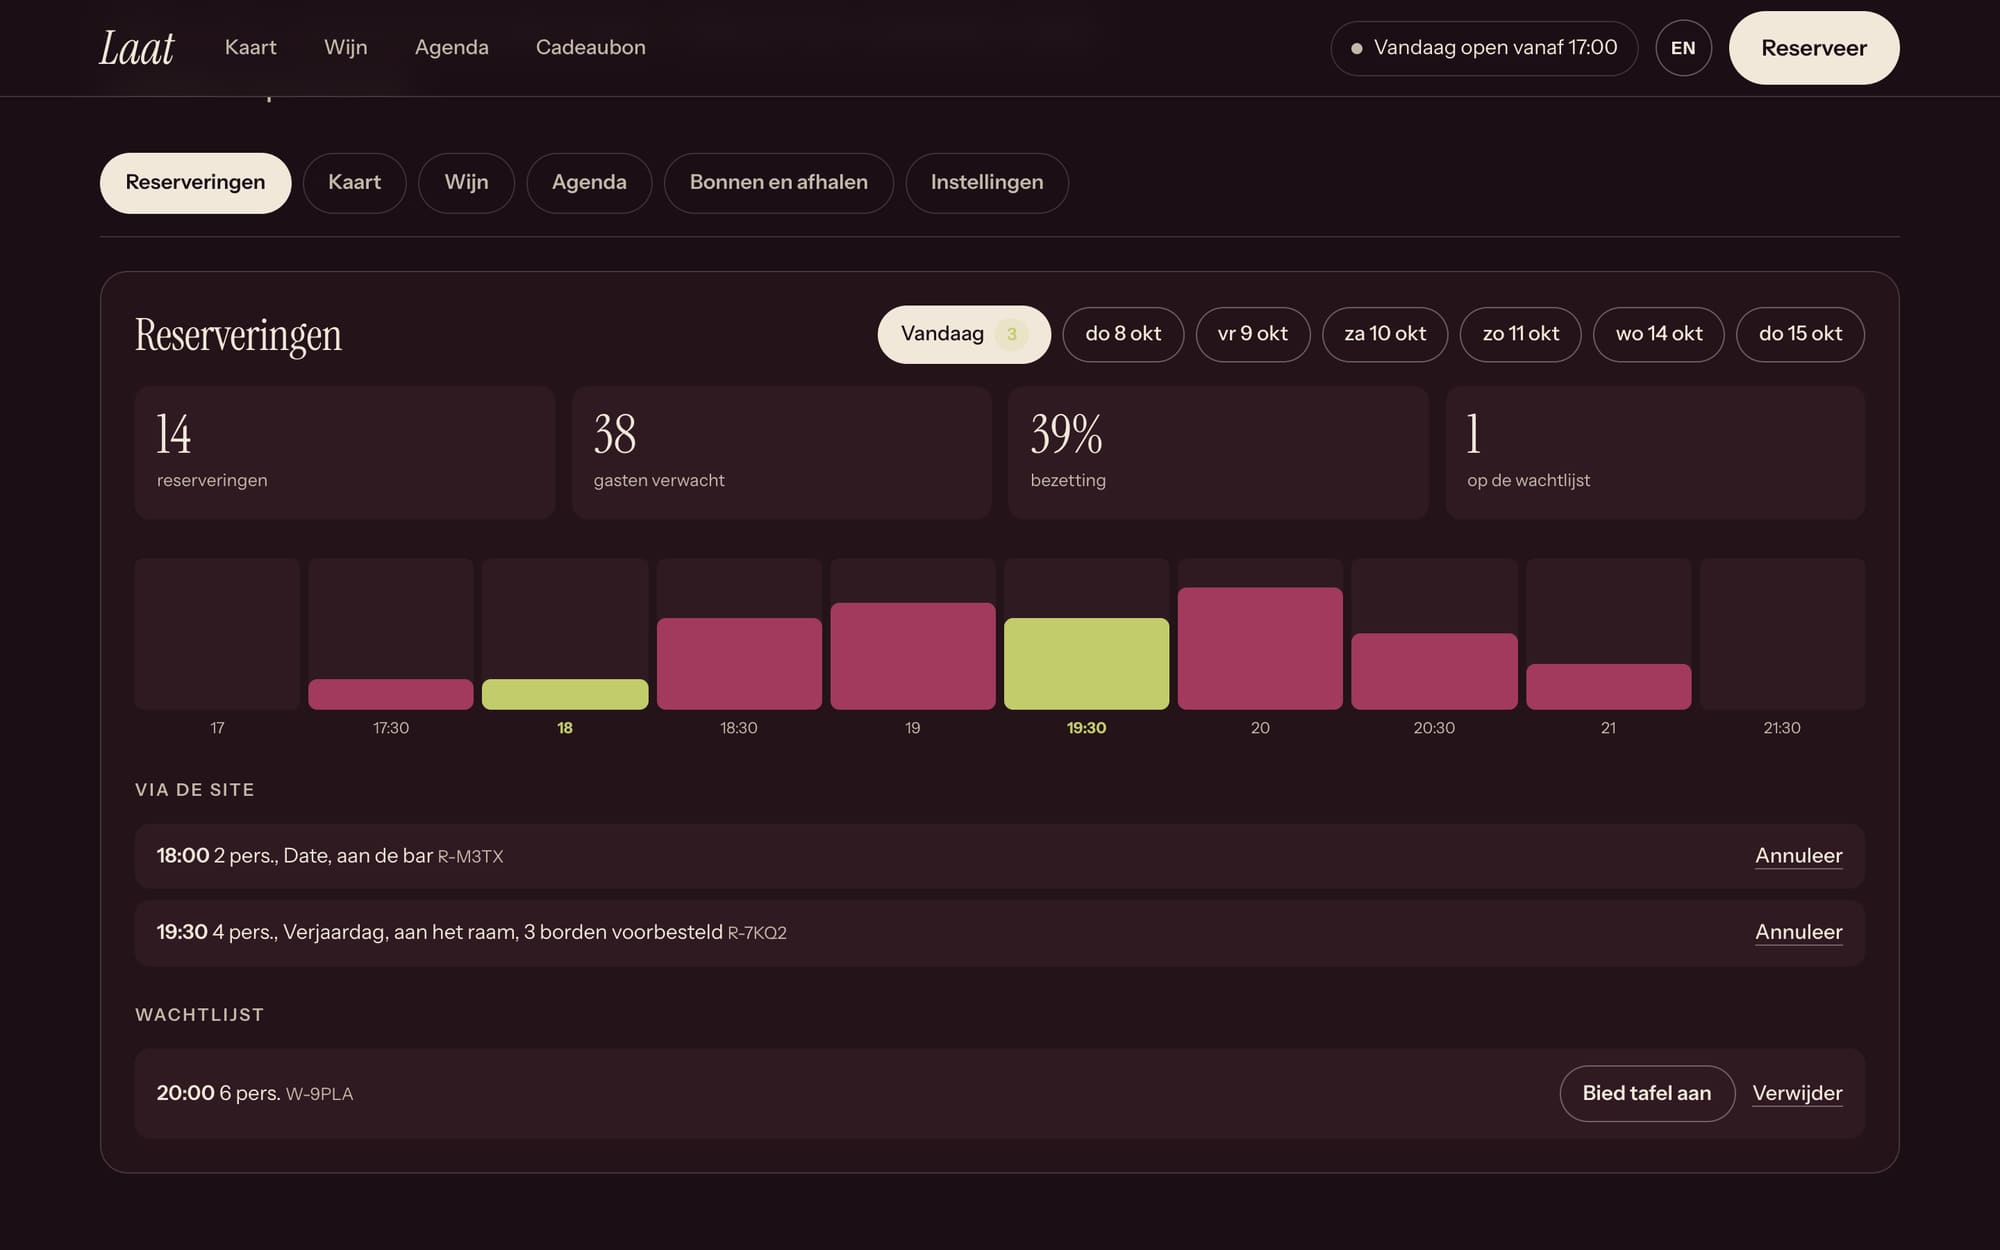This screenshot has width=2000, height=1250.
Task: Click the 20 o'clock occupancy bar
Action: coord(1260,649)
